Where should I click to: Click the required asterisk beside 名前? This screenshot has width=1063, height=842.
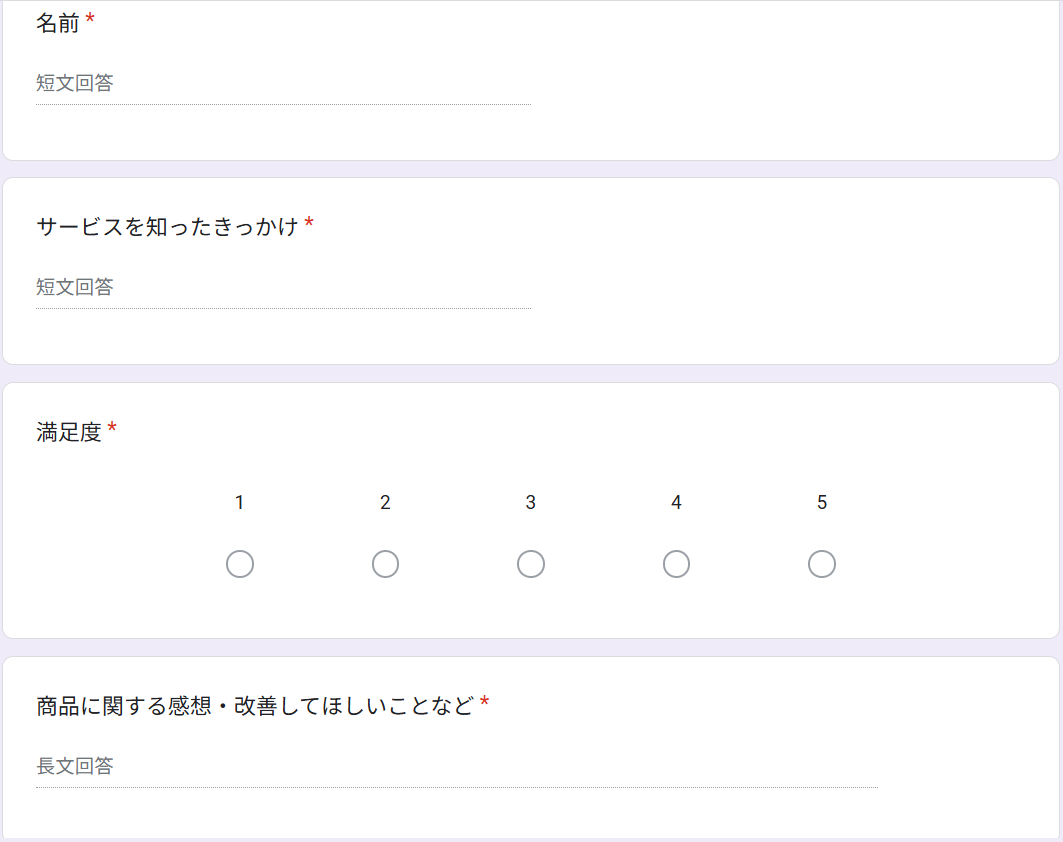(x=90, y=21)
